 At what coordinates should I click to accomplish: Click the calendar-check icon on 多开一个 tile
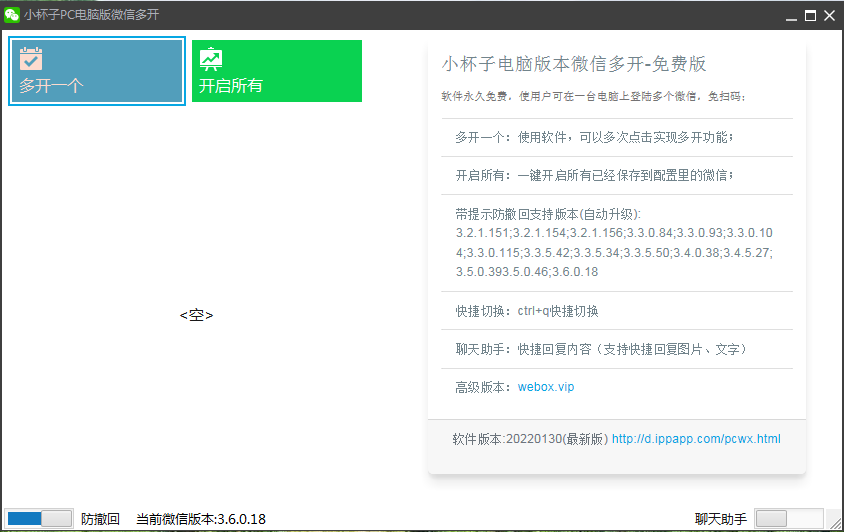coord(31,58)
